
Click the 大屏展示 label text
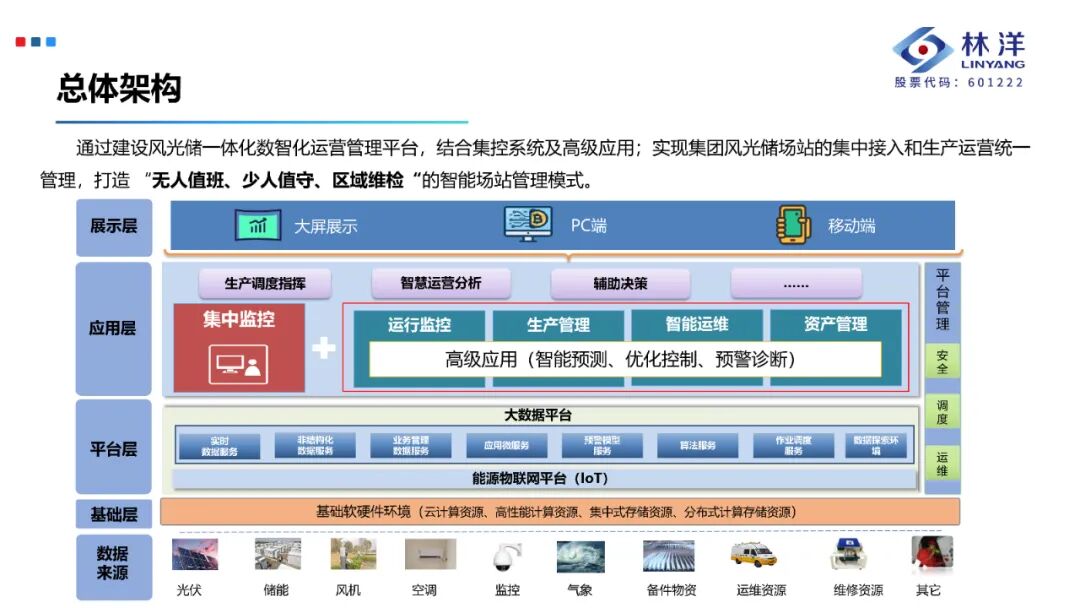click(x=326, y=227)
